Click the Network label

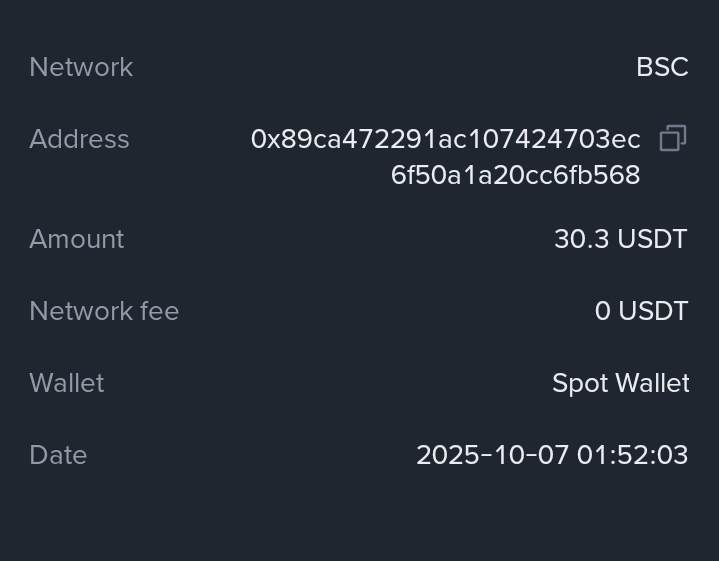81,67
